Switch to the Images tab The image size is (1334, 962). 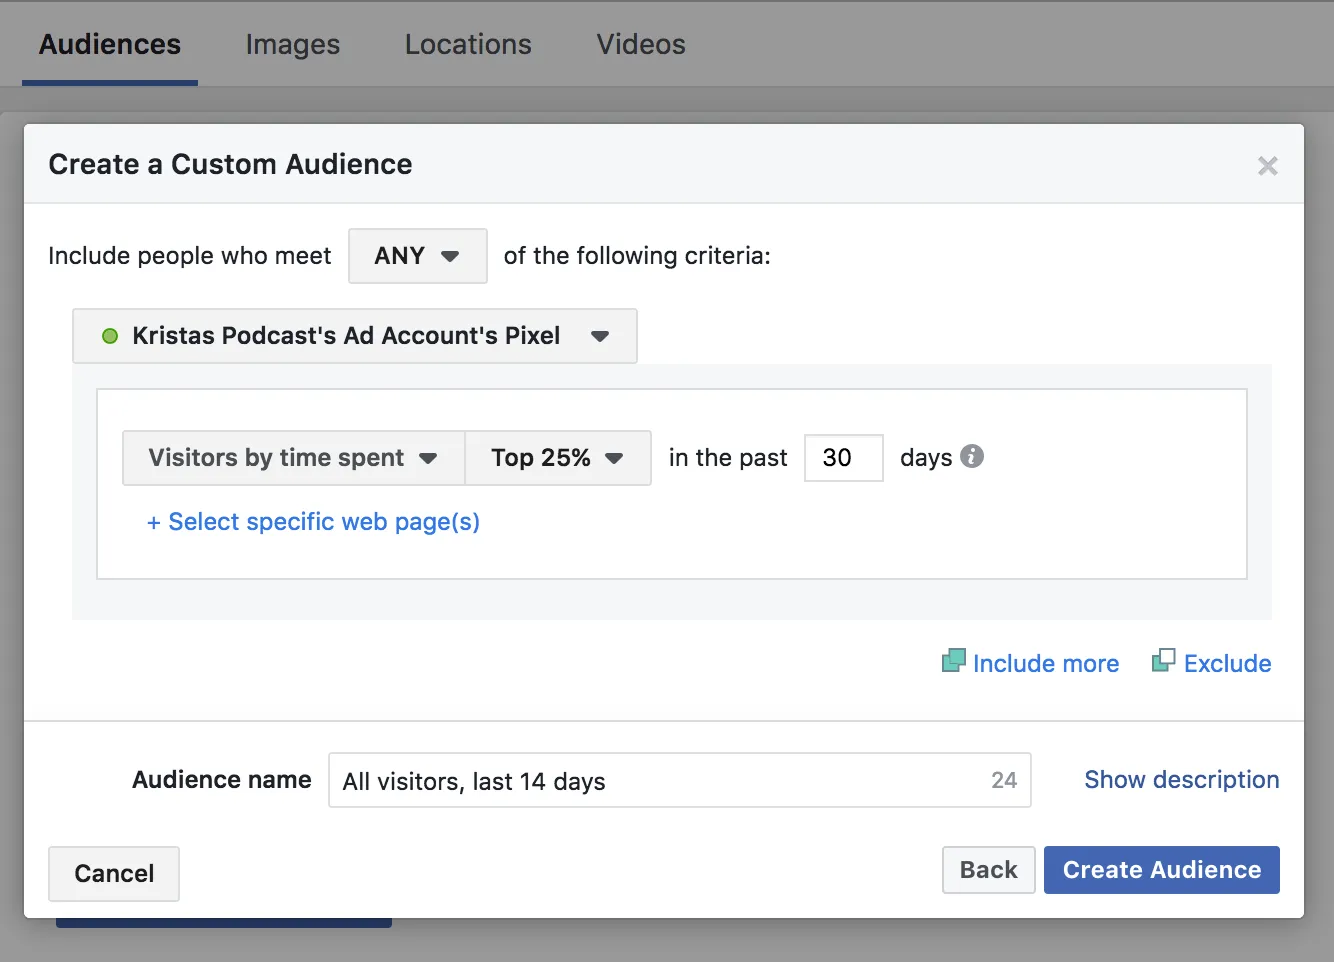[293, 44]
